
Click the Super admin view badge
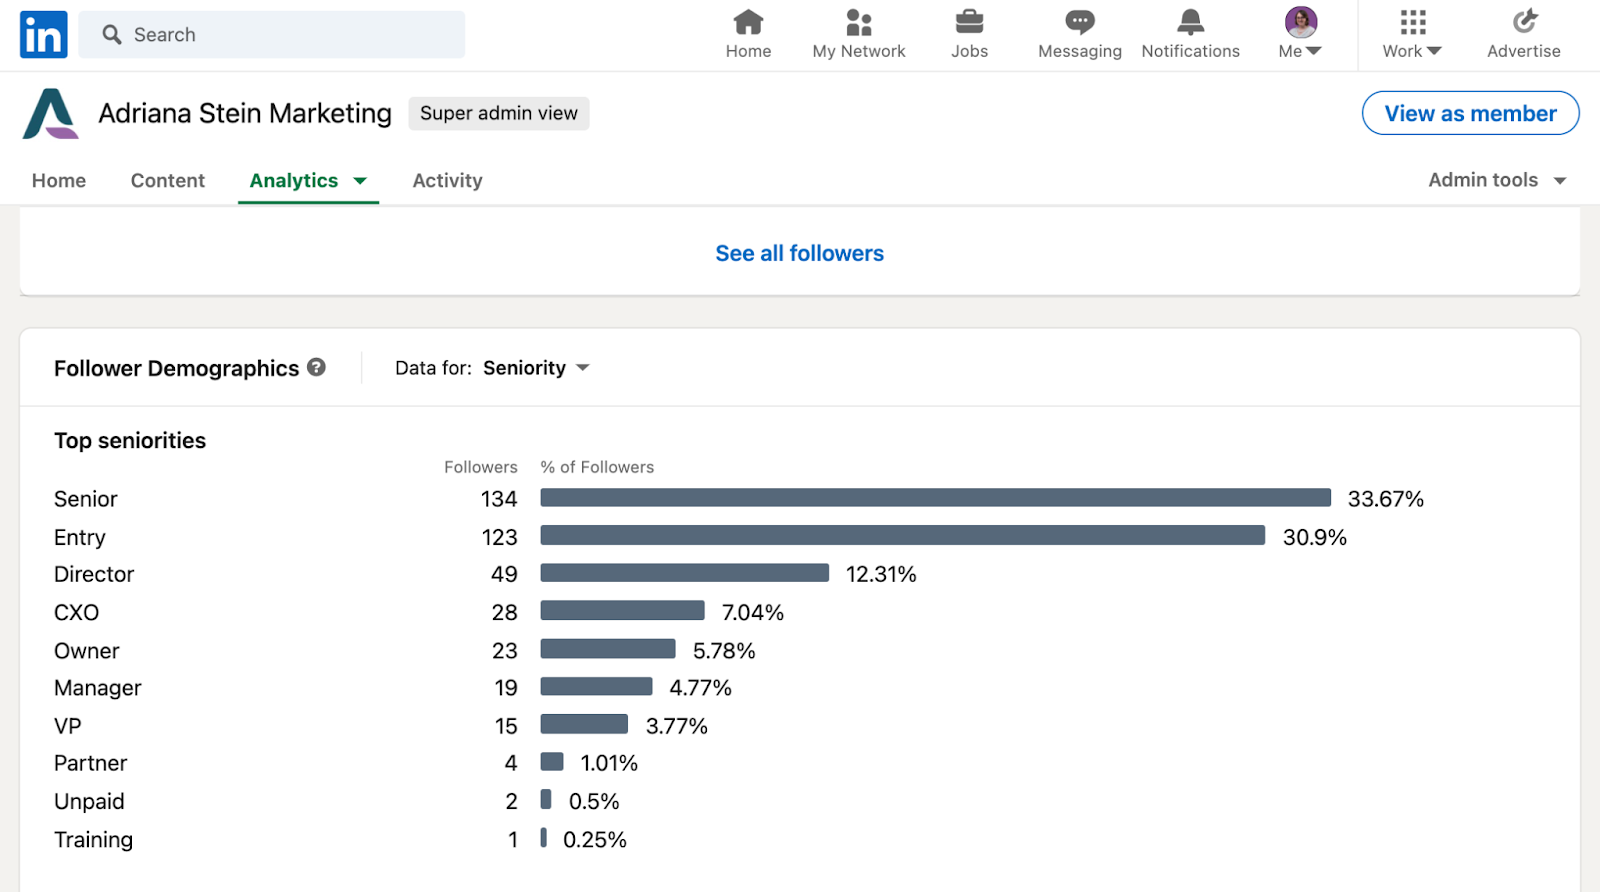tap(499, 113)
